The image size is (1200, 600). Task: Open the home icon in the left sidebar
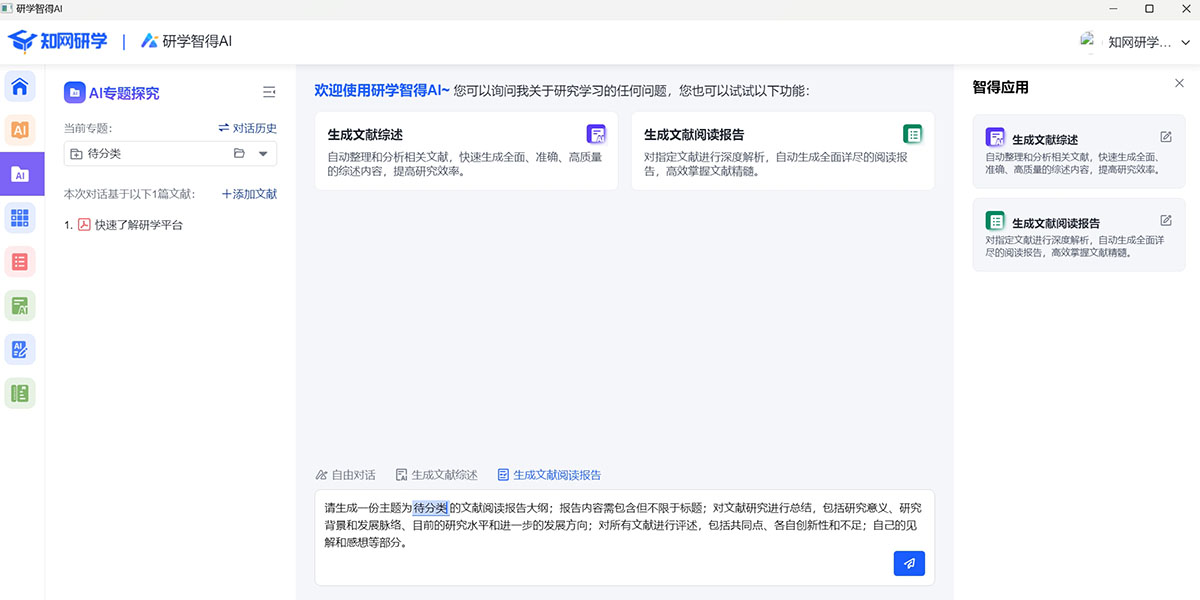coord(20,86)
